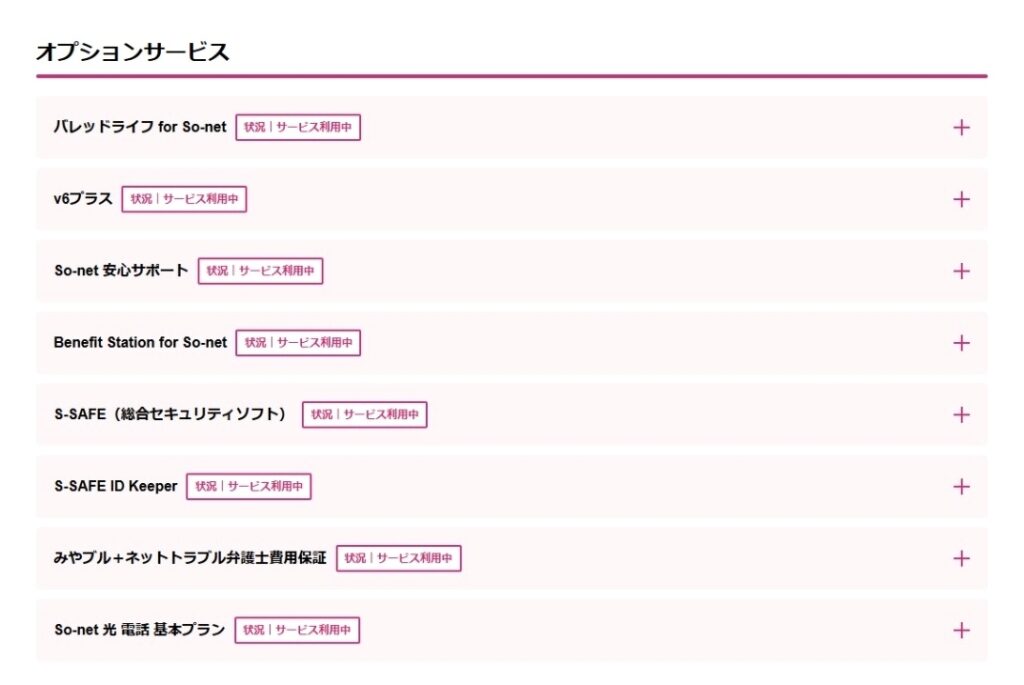Click the サービス利用中 badge for S-SAFE ID Keeper
Screen dimensions: 1024x685
[x=249, y=486]
